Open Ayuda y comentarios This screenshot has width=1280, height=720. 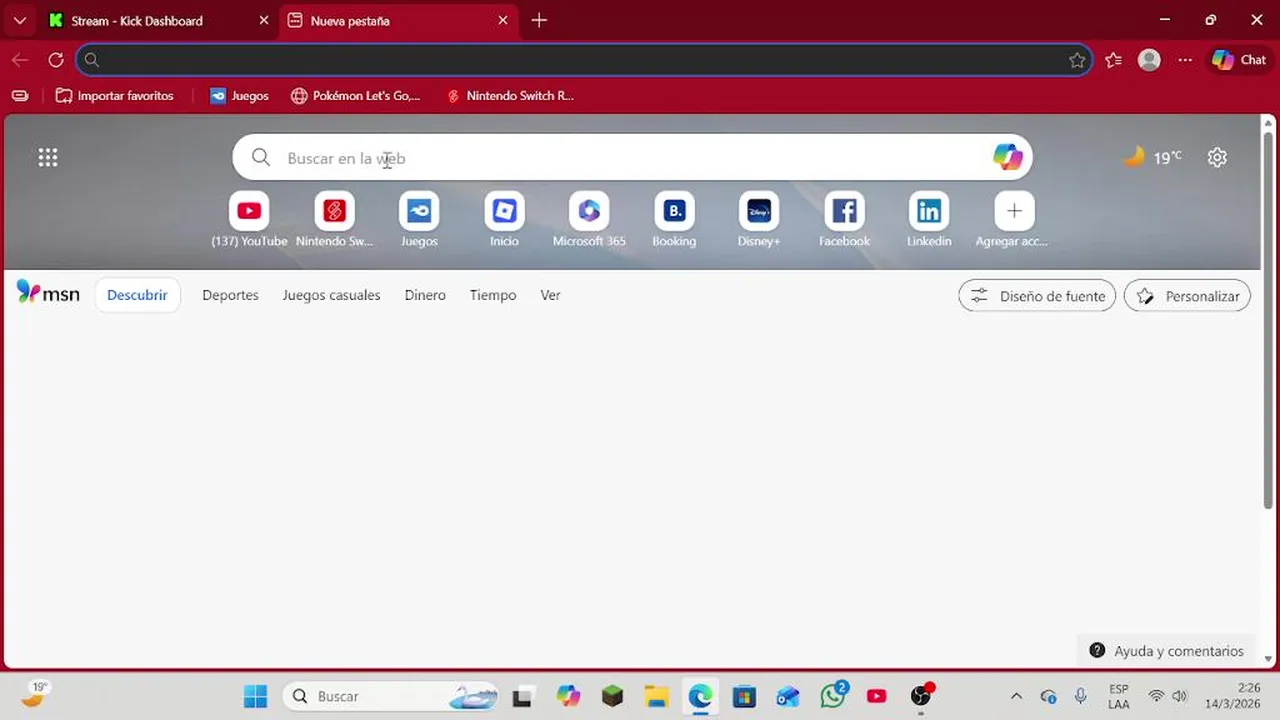pos(1166,651)
